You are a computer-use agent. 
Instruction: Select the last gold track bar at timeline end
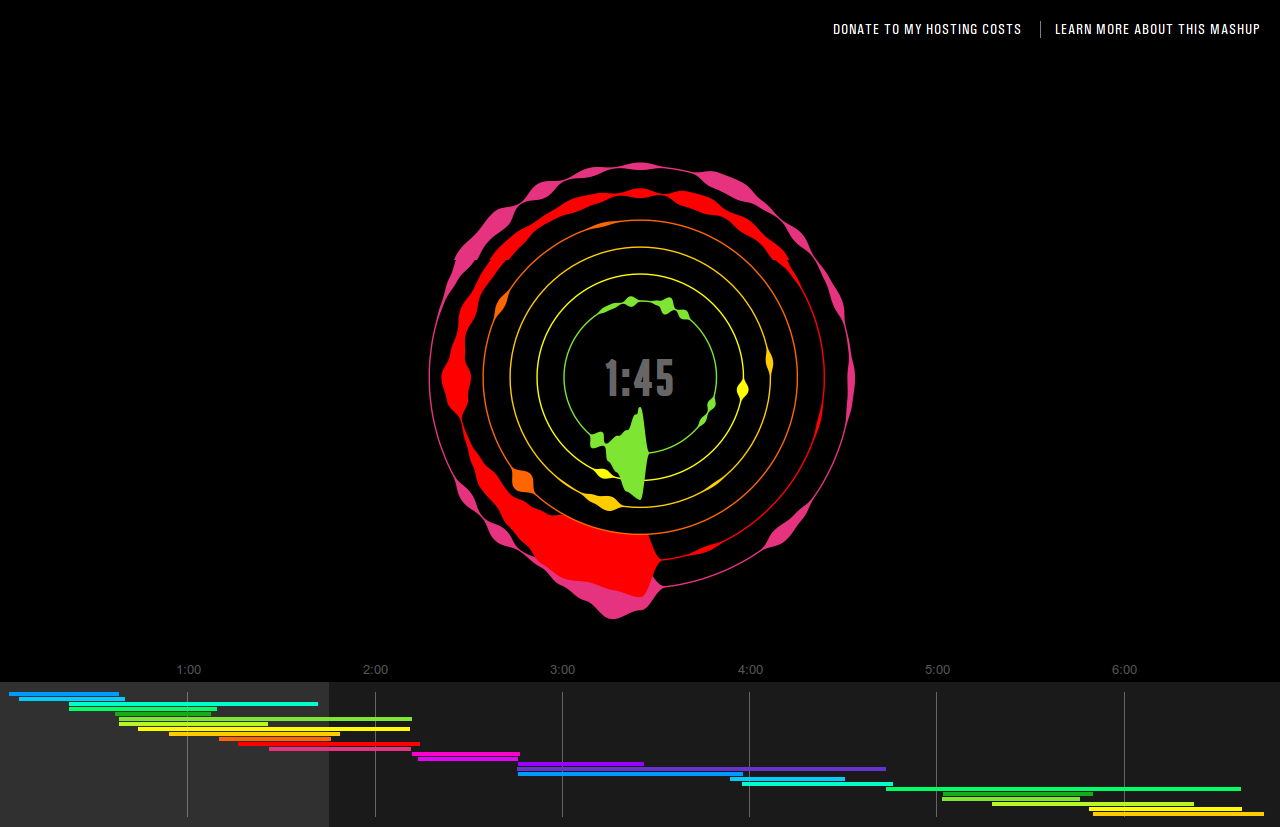1178,814
